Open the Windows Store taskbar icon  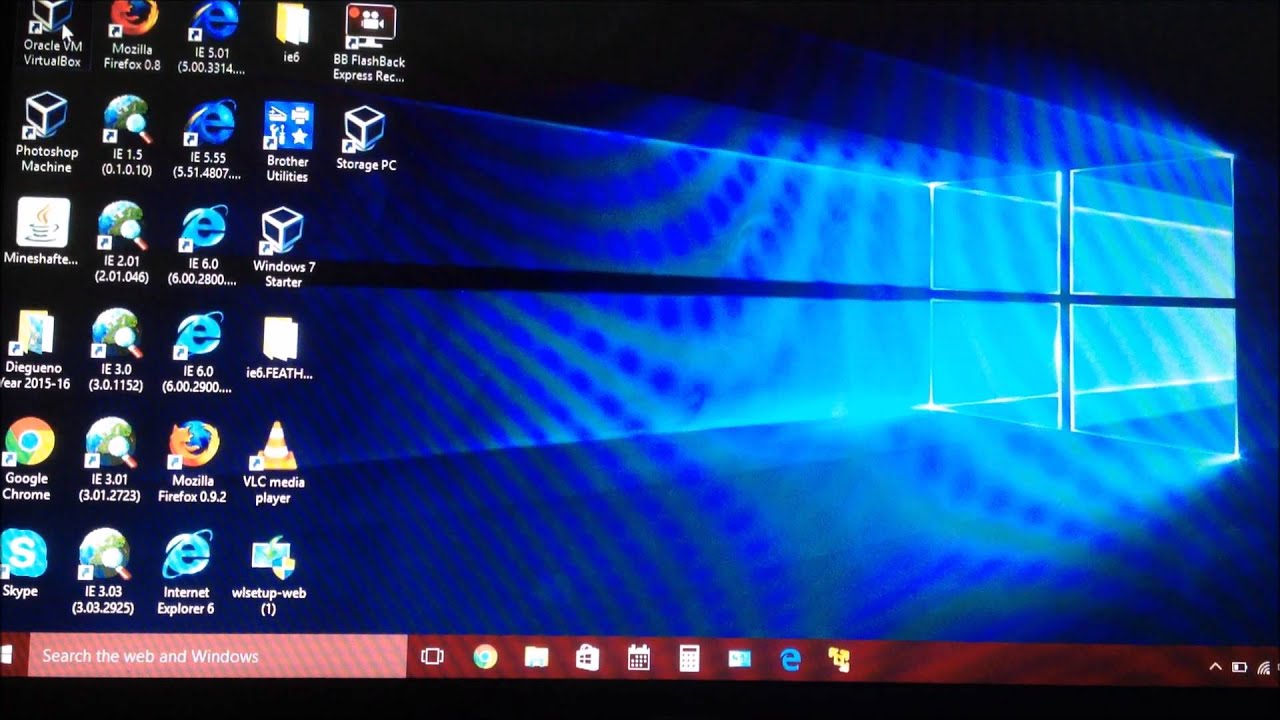tap(587, 657)
